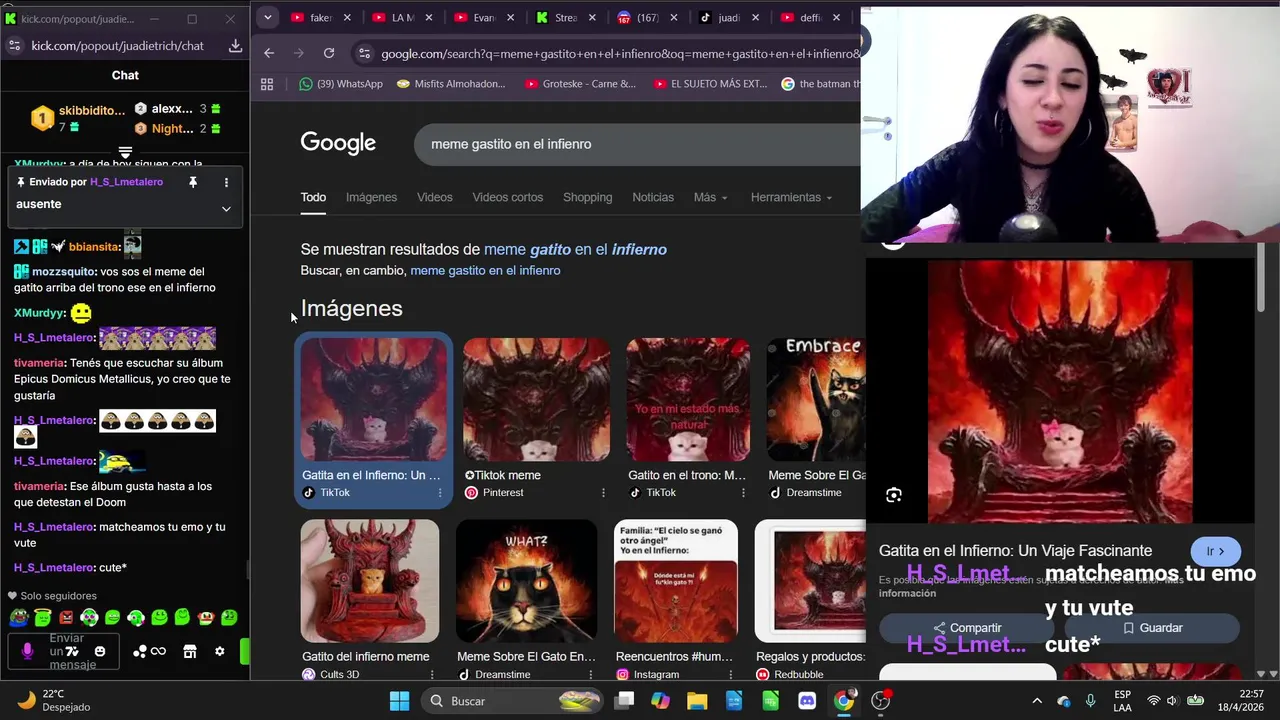The image size is (1280, 720).
Task: Open pinned message three-dot menu
Action: pos(226,182)
